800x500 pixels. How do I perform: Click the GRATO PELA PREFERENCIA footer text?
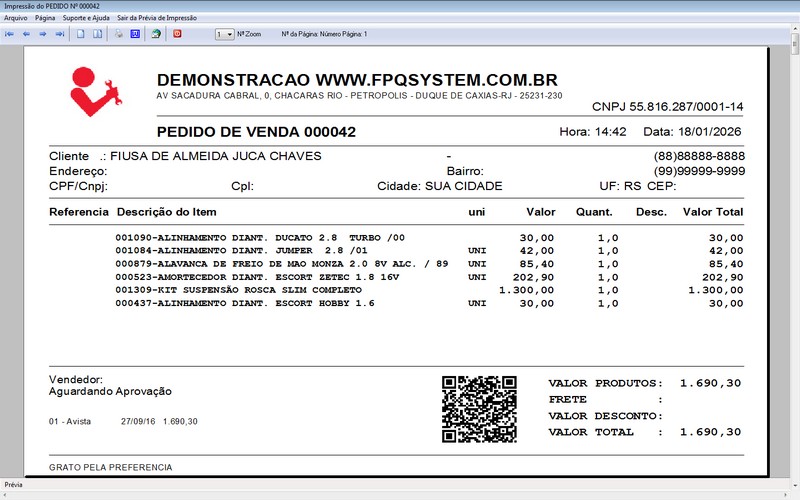tap(111, 467)
